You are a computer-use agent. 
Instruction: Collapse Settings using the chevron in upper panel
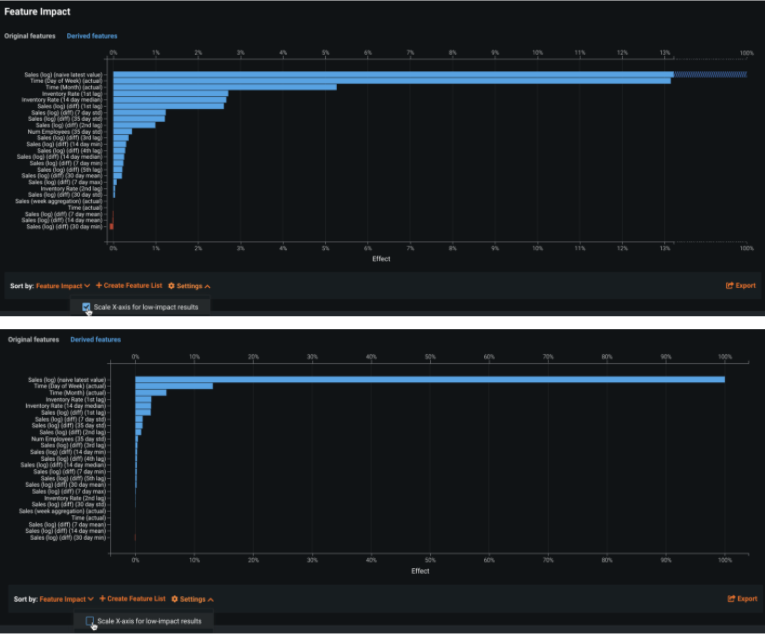tap(207, 286)
